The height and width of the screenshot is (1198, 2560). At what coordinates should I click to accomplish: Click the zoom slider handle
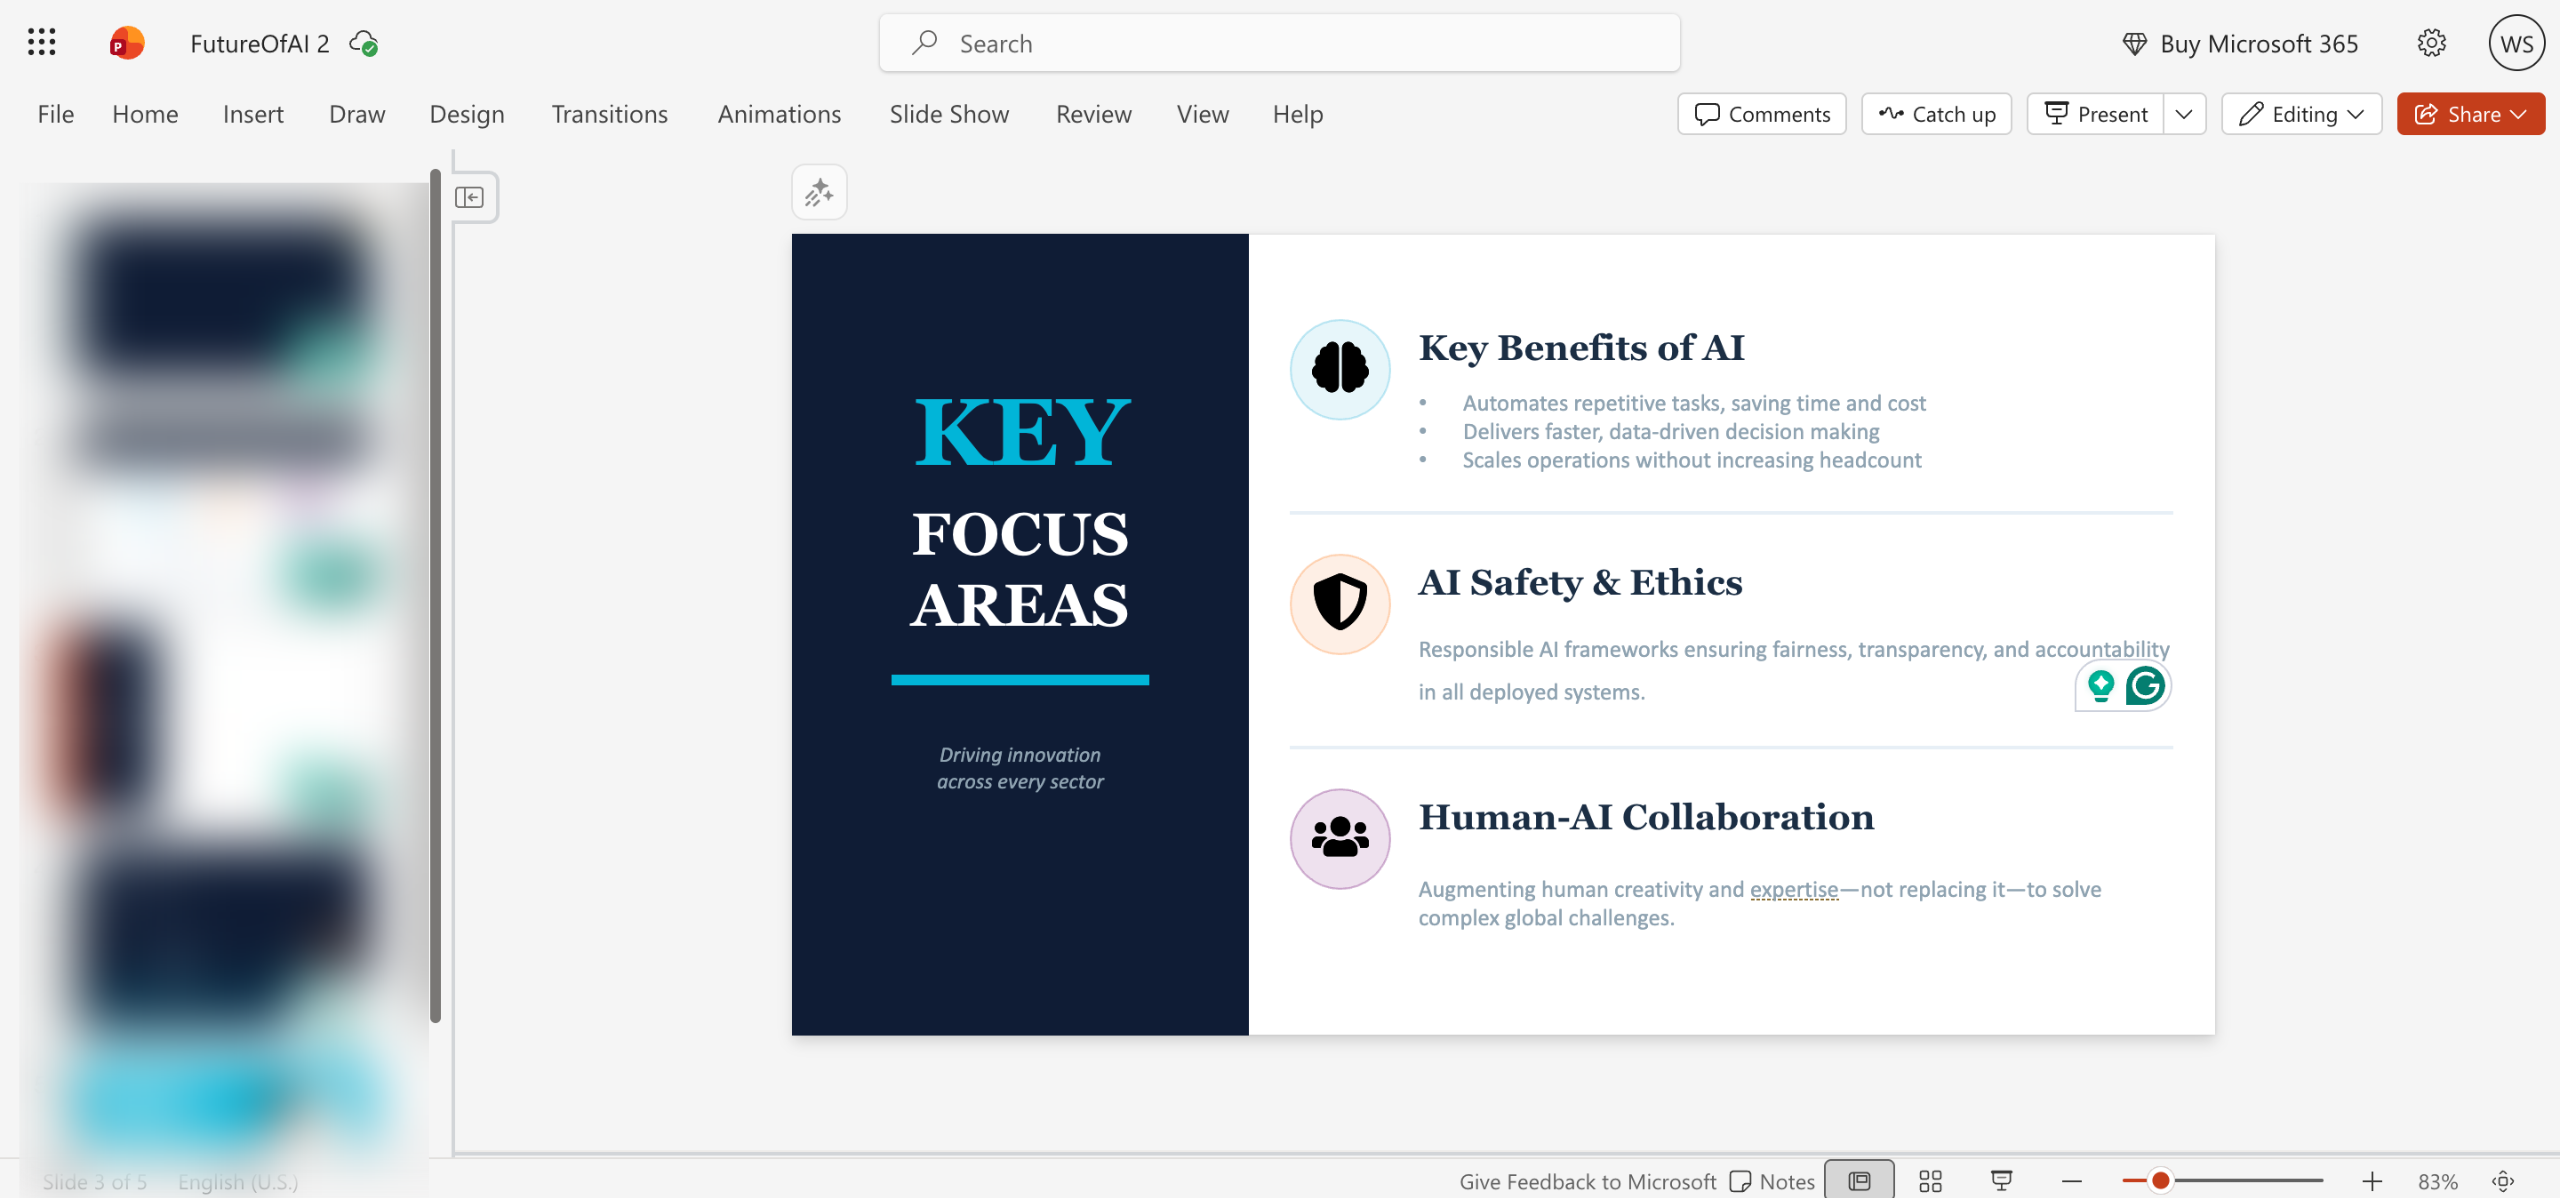pyautogui.click(x=2160, y=1181)
